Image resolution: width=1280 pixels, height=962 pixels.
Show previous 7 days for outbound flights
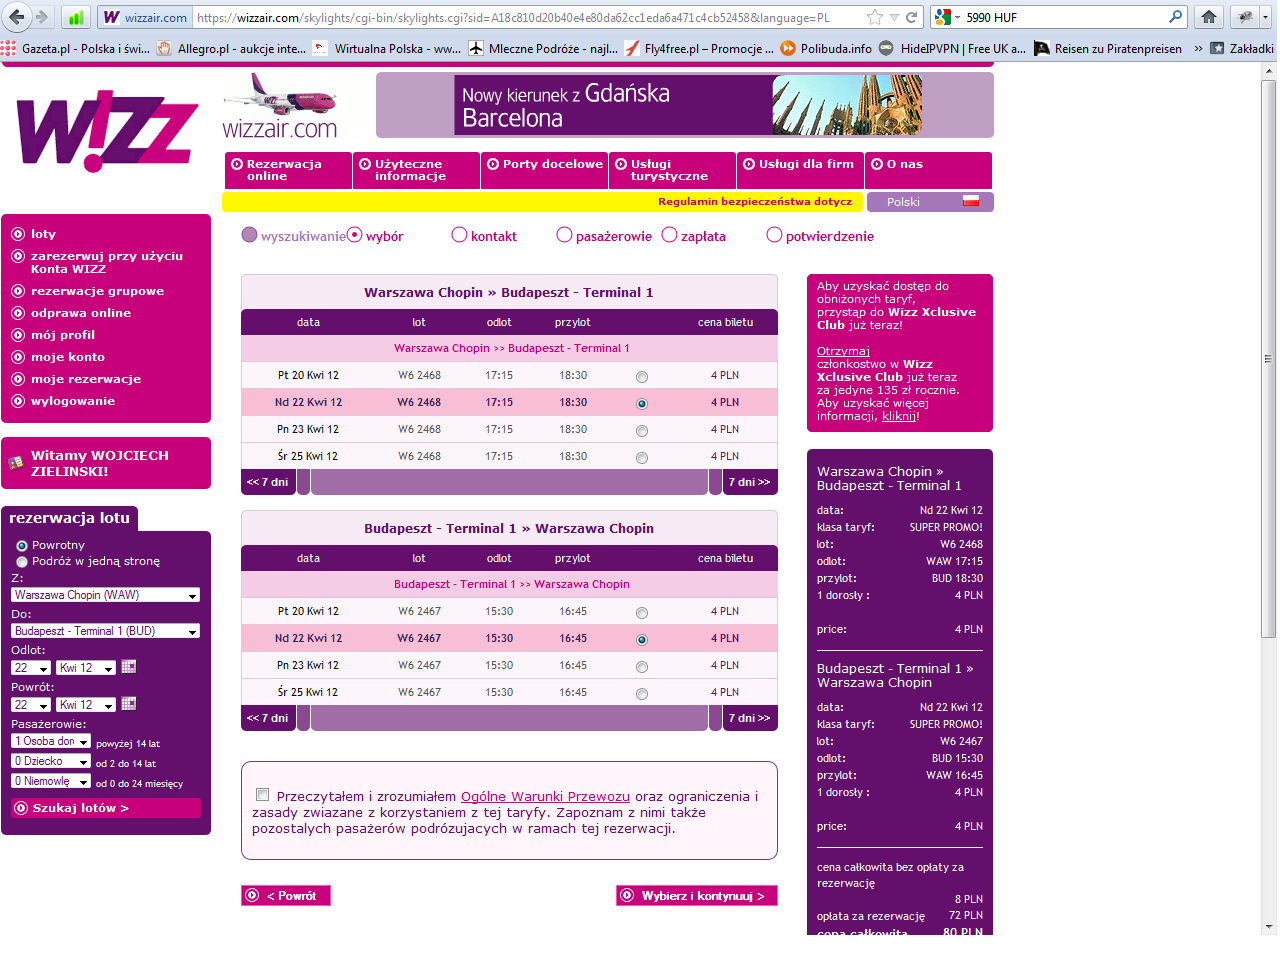pyautogui.click(x=268, y=482)
